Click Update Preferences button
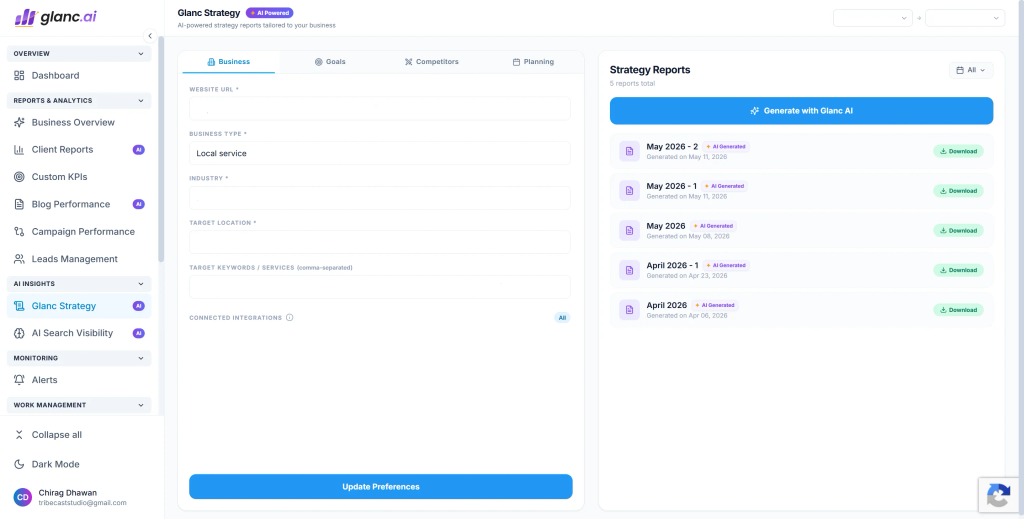 (x=381, y=487)
